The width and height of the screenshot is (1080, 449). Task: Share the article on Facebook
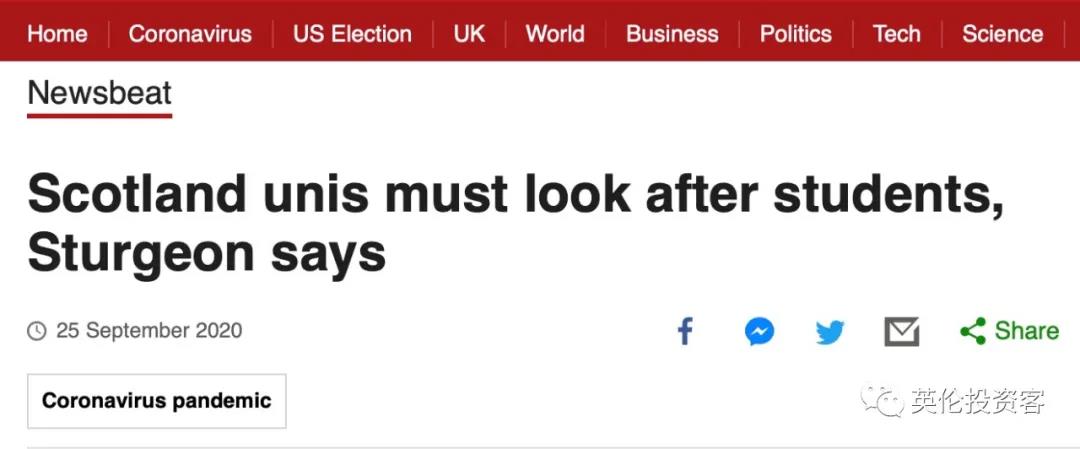(x=685, y=331)
